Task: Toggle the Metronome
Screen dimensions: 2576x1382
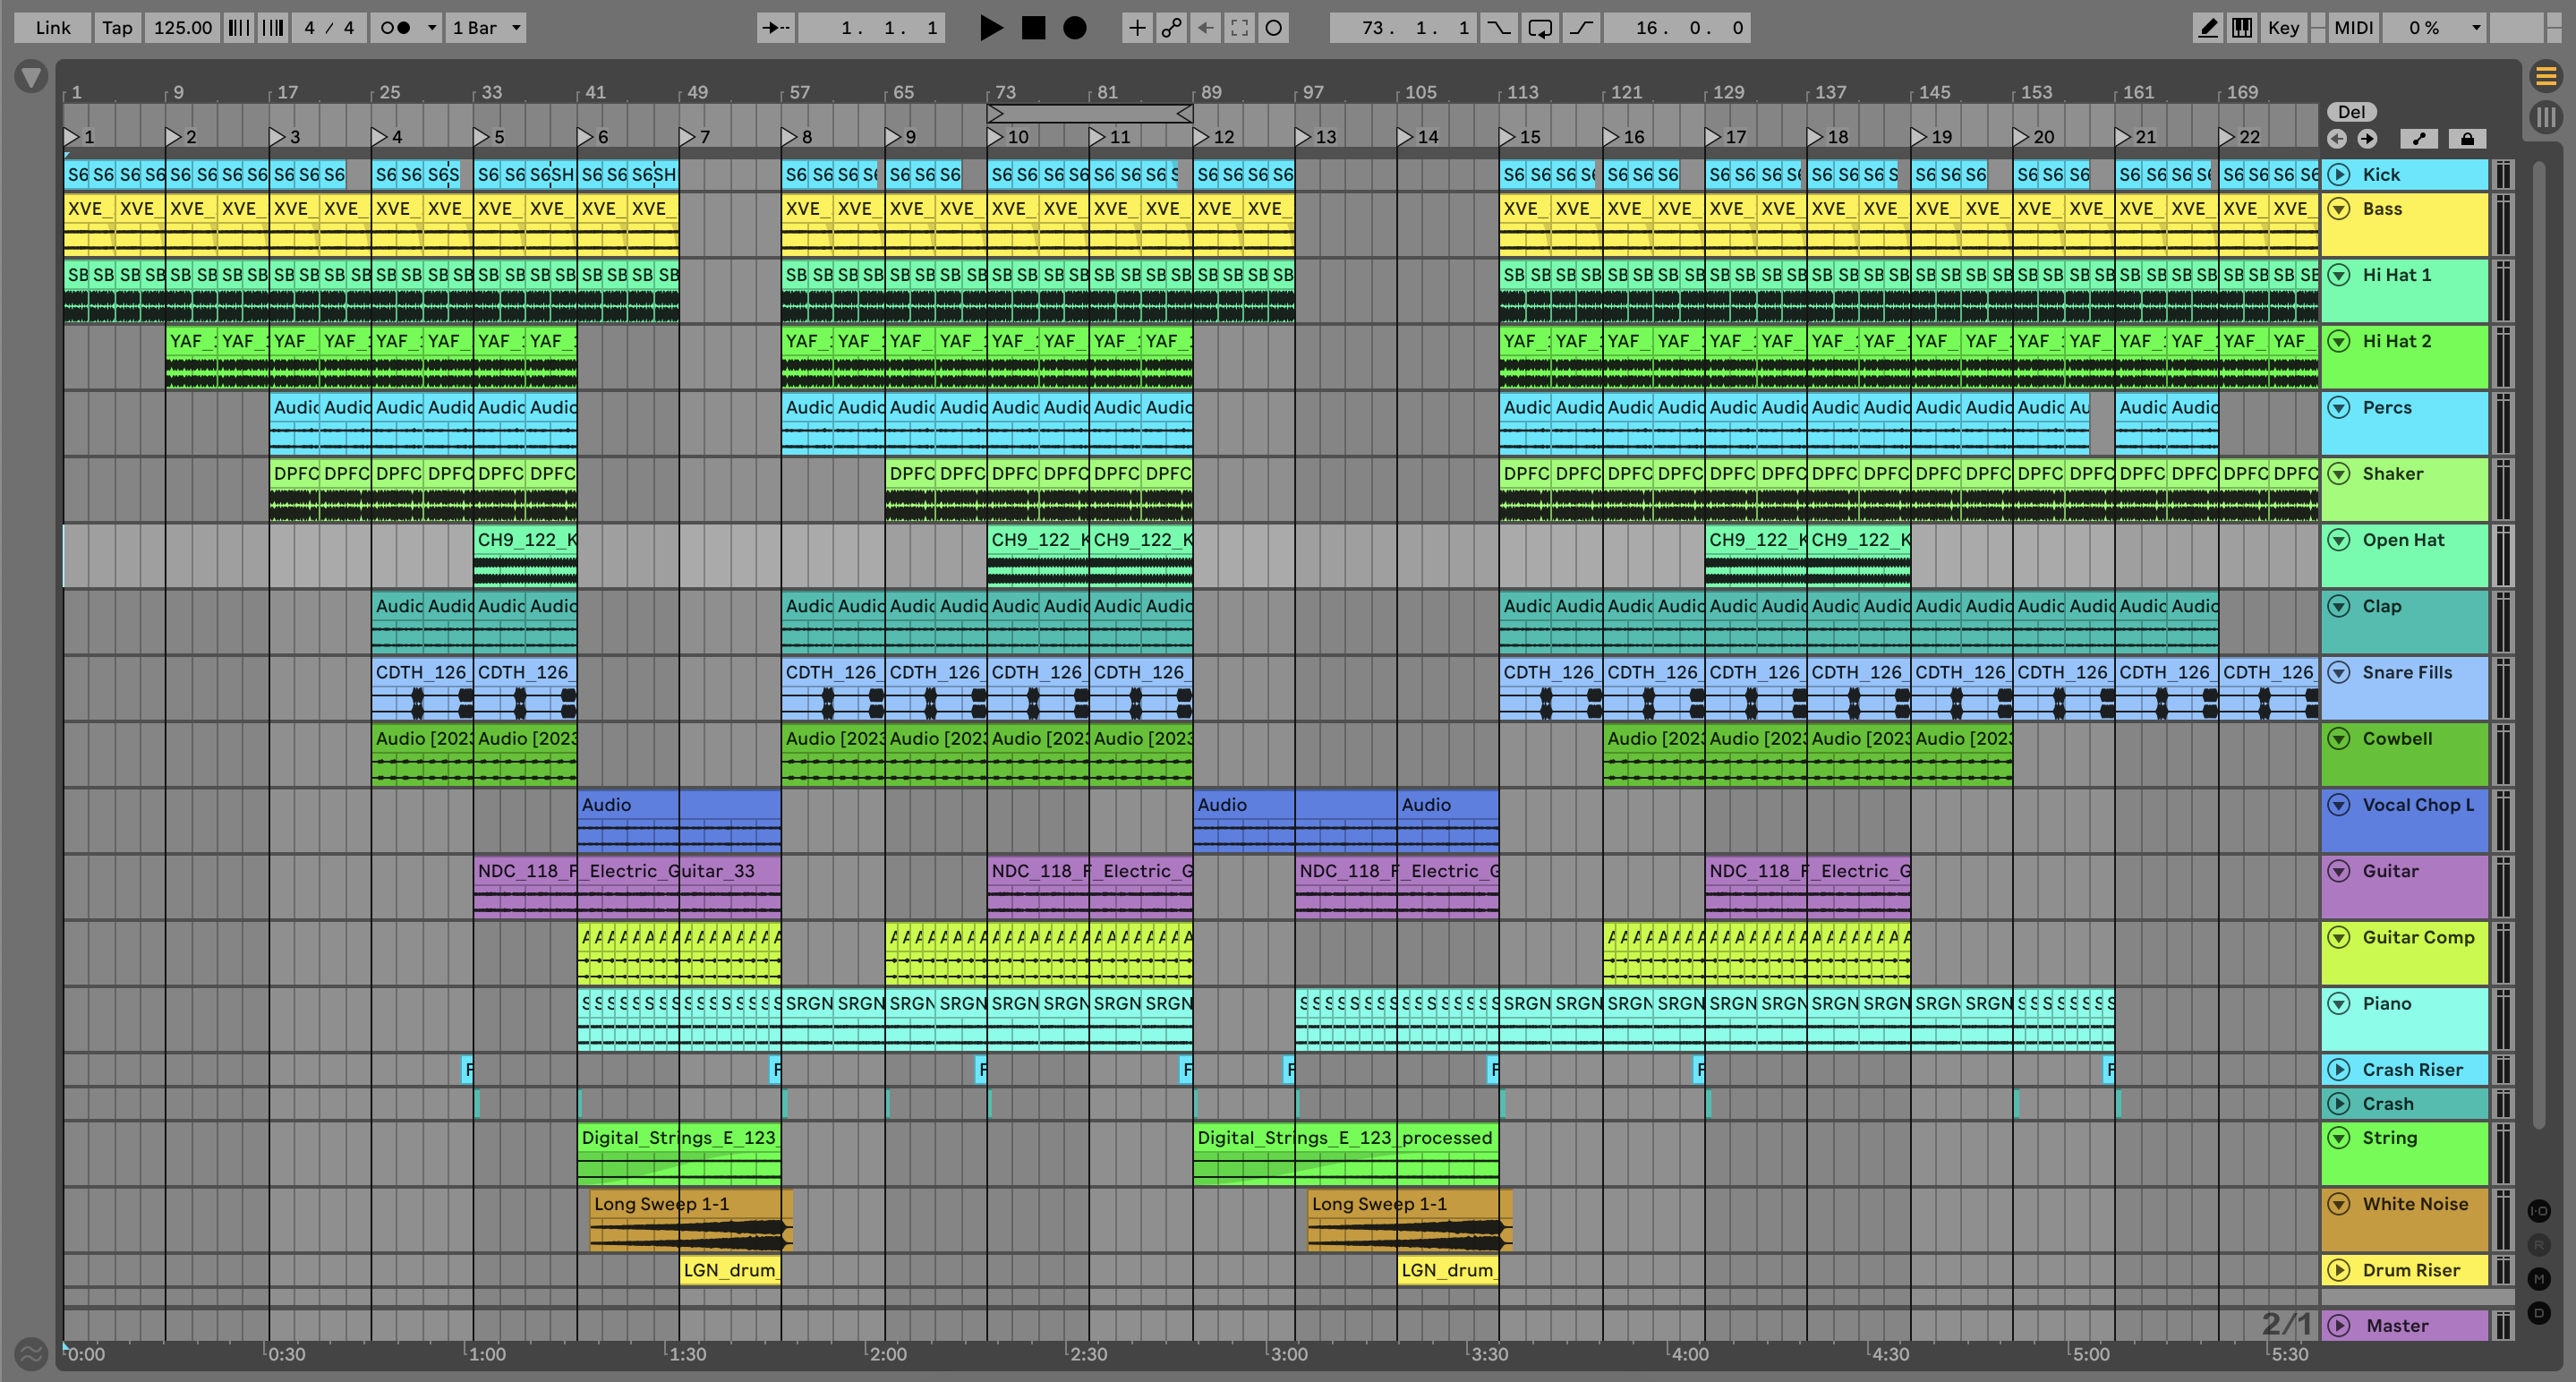Action: (396, 28)
